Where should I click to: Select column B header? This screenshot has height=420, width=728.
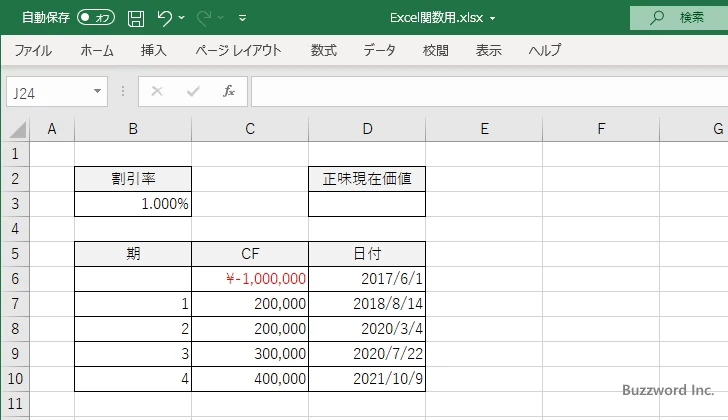point(133,129)
